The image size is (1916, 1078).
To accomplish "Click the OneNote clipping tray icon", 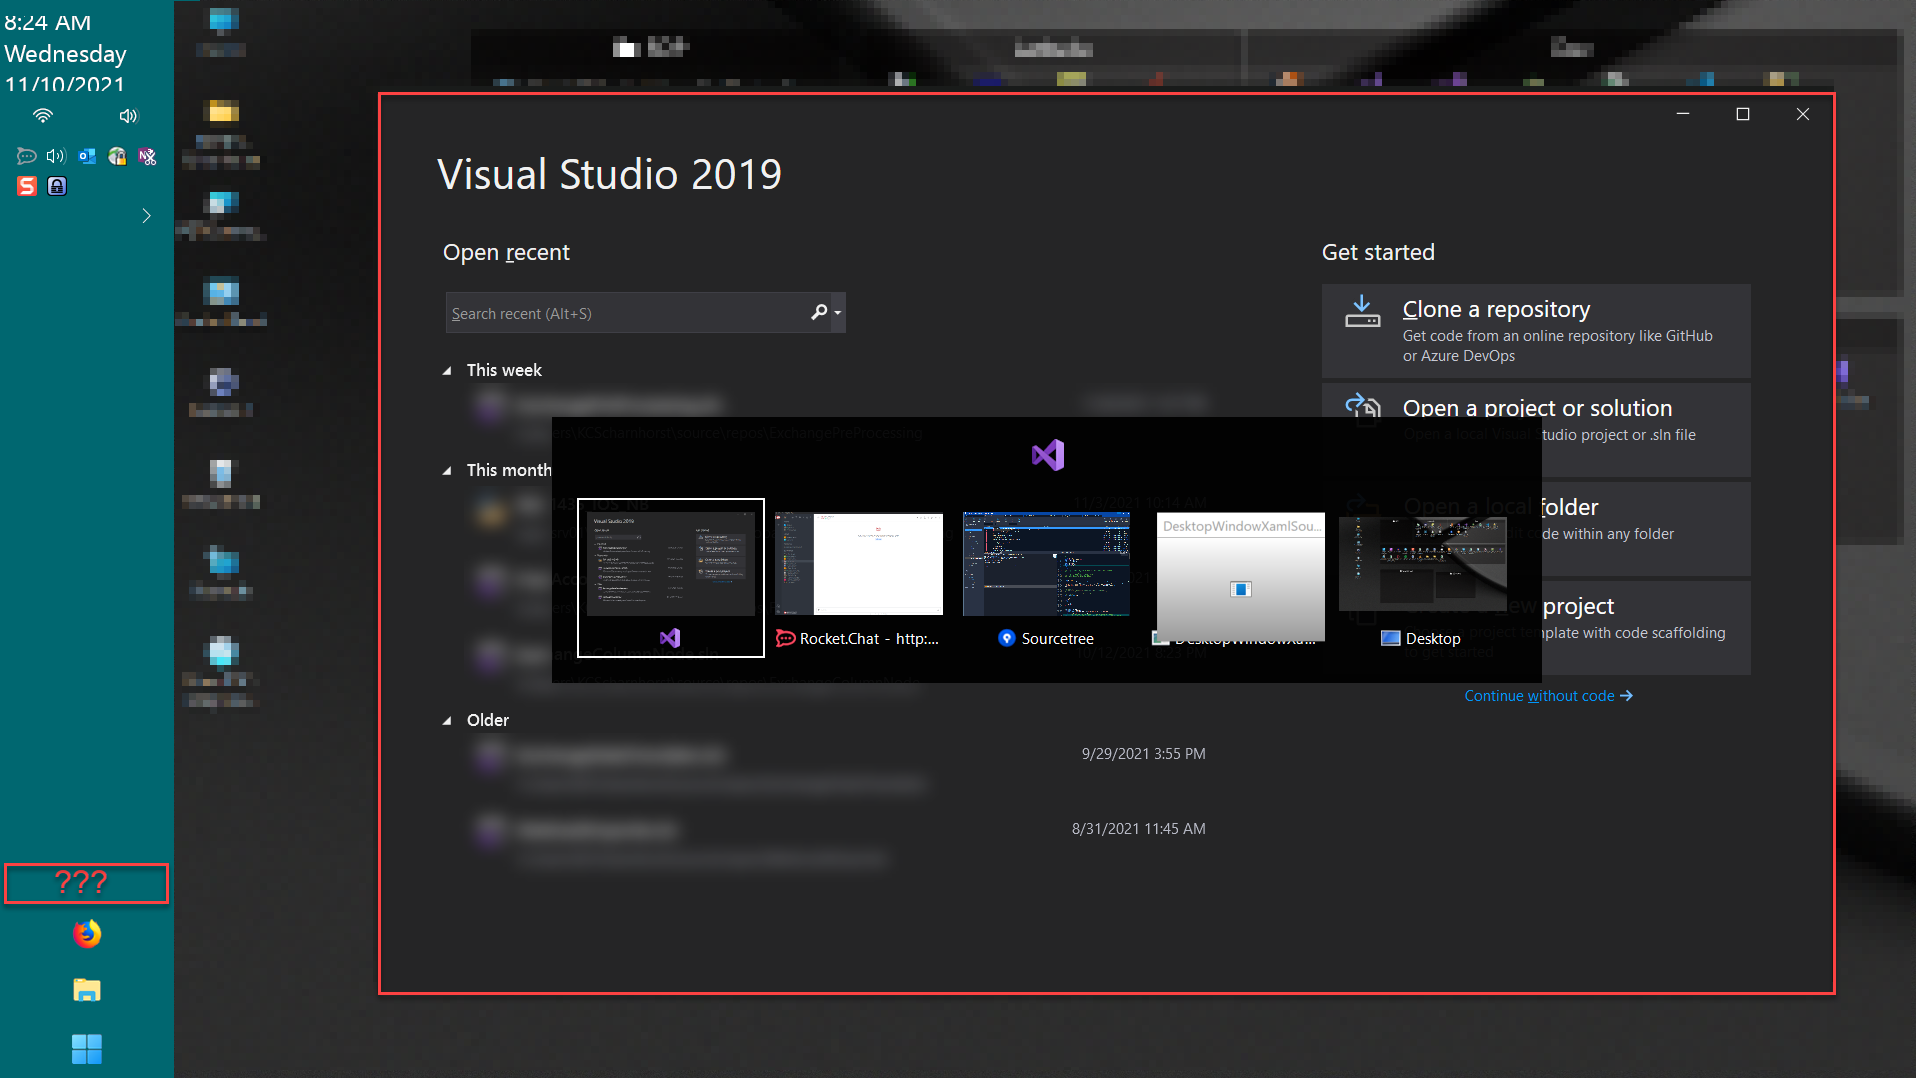I will click(147, 156).
